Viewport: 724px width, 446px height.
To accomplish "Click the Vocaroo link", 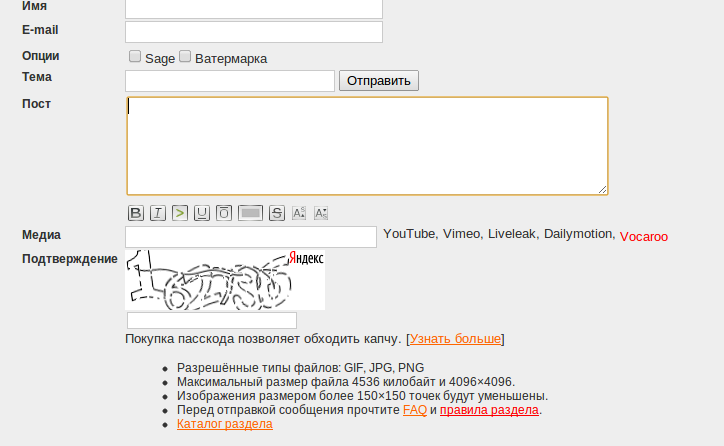I will click(644, 237).
